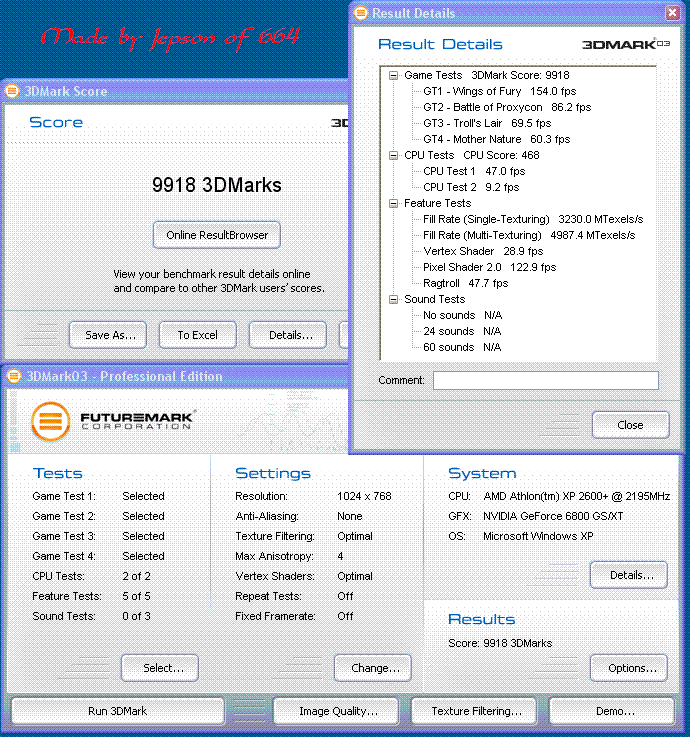This screenshot has width=690, height=737.
Task: Close the Result Details window with X
Action: (673, 13)
